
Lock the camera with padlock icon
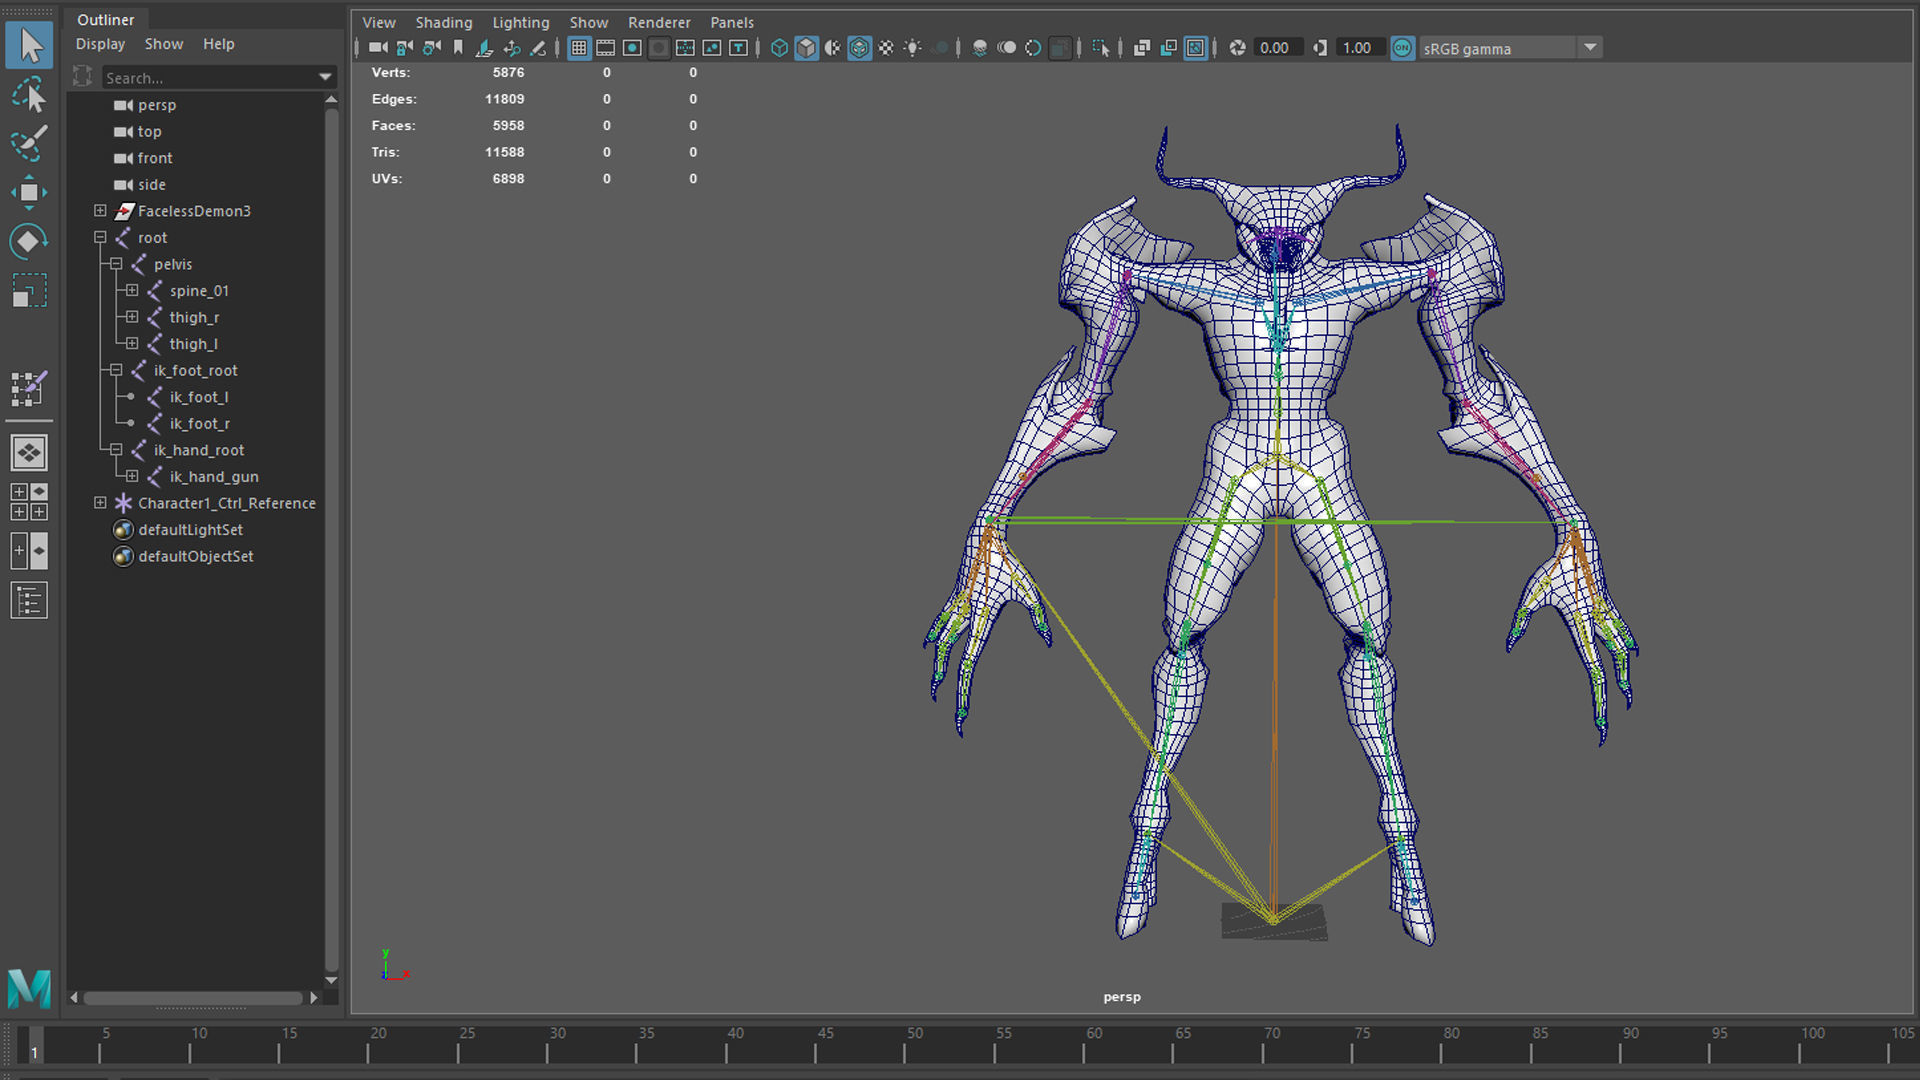pos(404,48)
